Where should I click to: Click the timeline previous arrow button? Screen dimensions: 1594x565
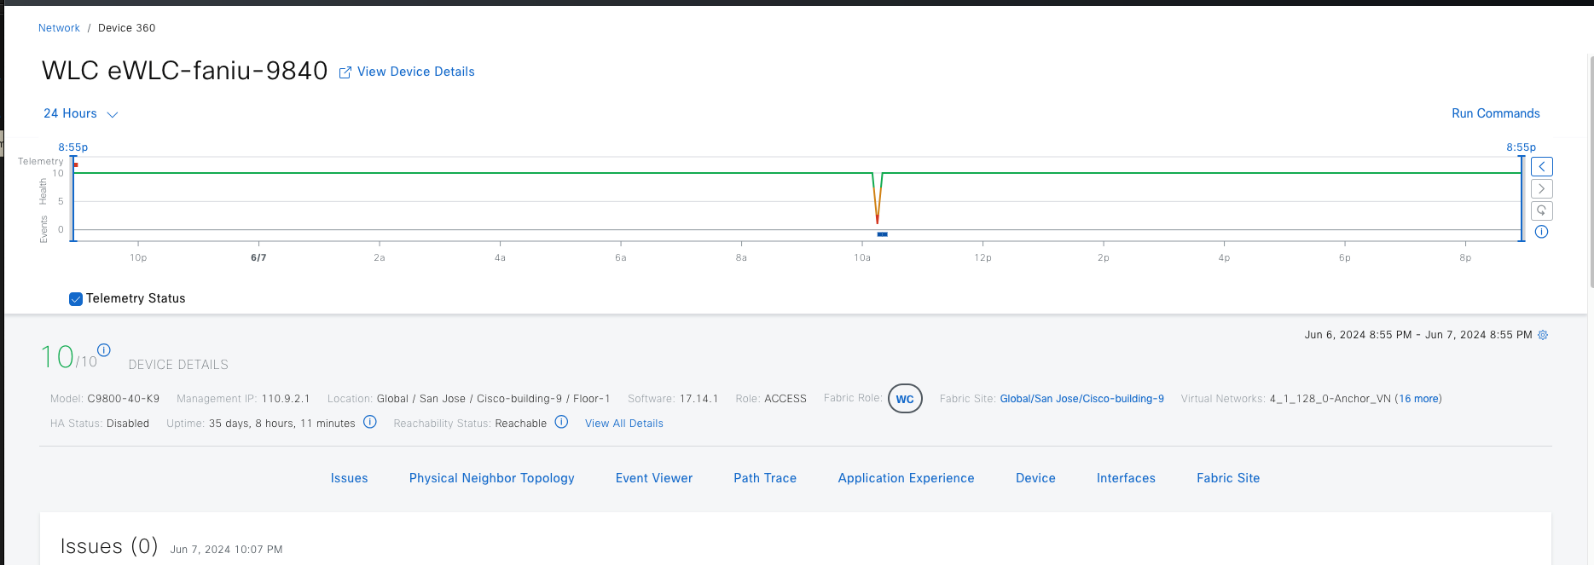[1542, 167]
